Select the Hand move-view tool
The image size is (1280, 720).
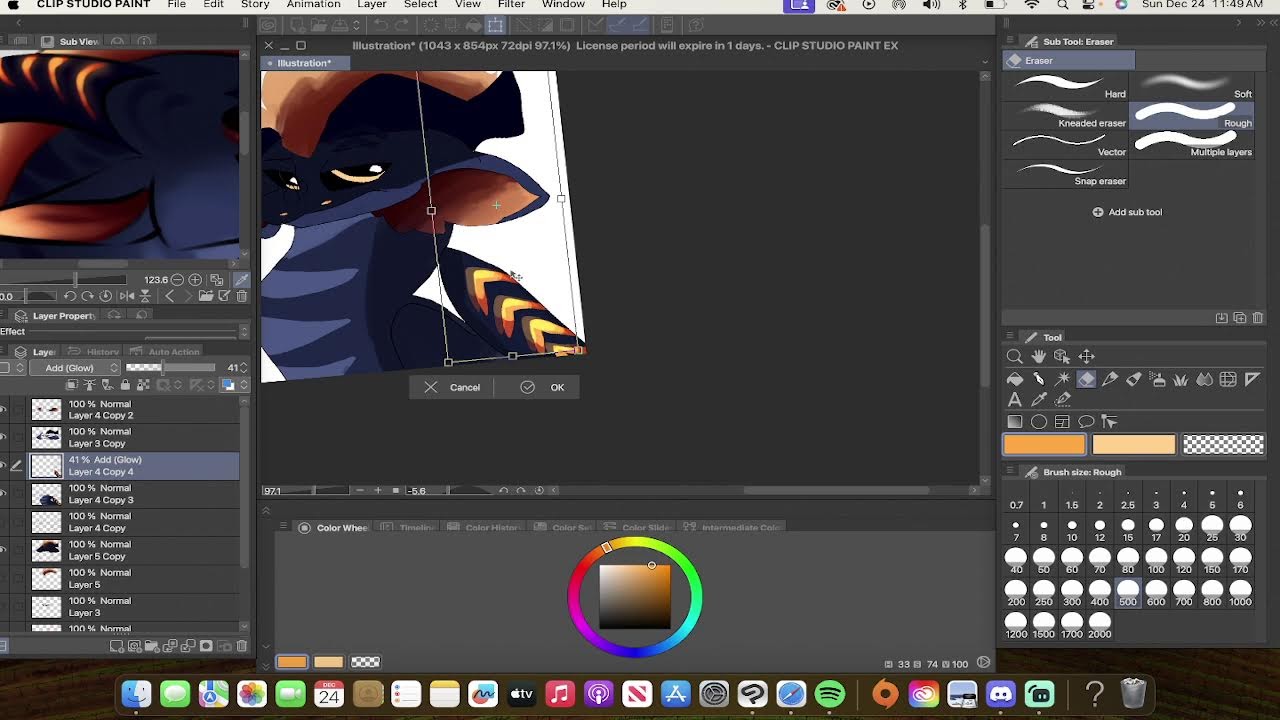1039,356
